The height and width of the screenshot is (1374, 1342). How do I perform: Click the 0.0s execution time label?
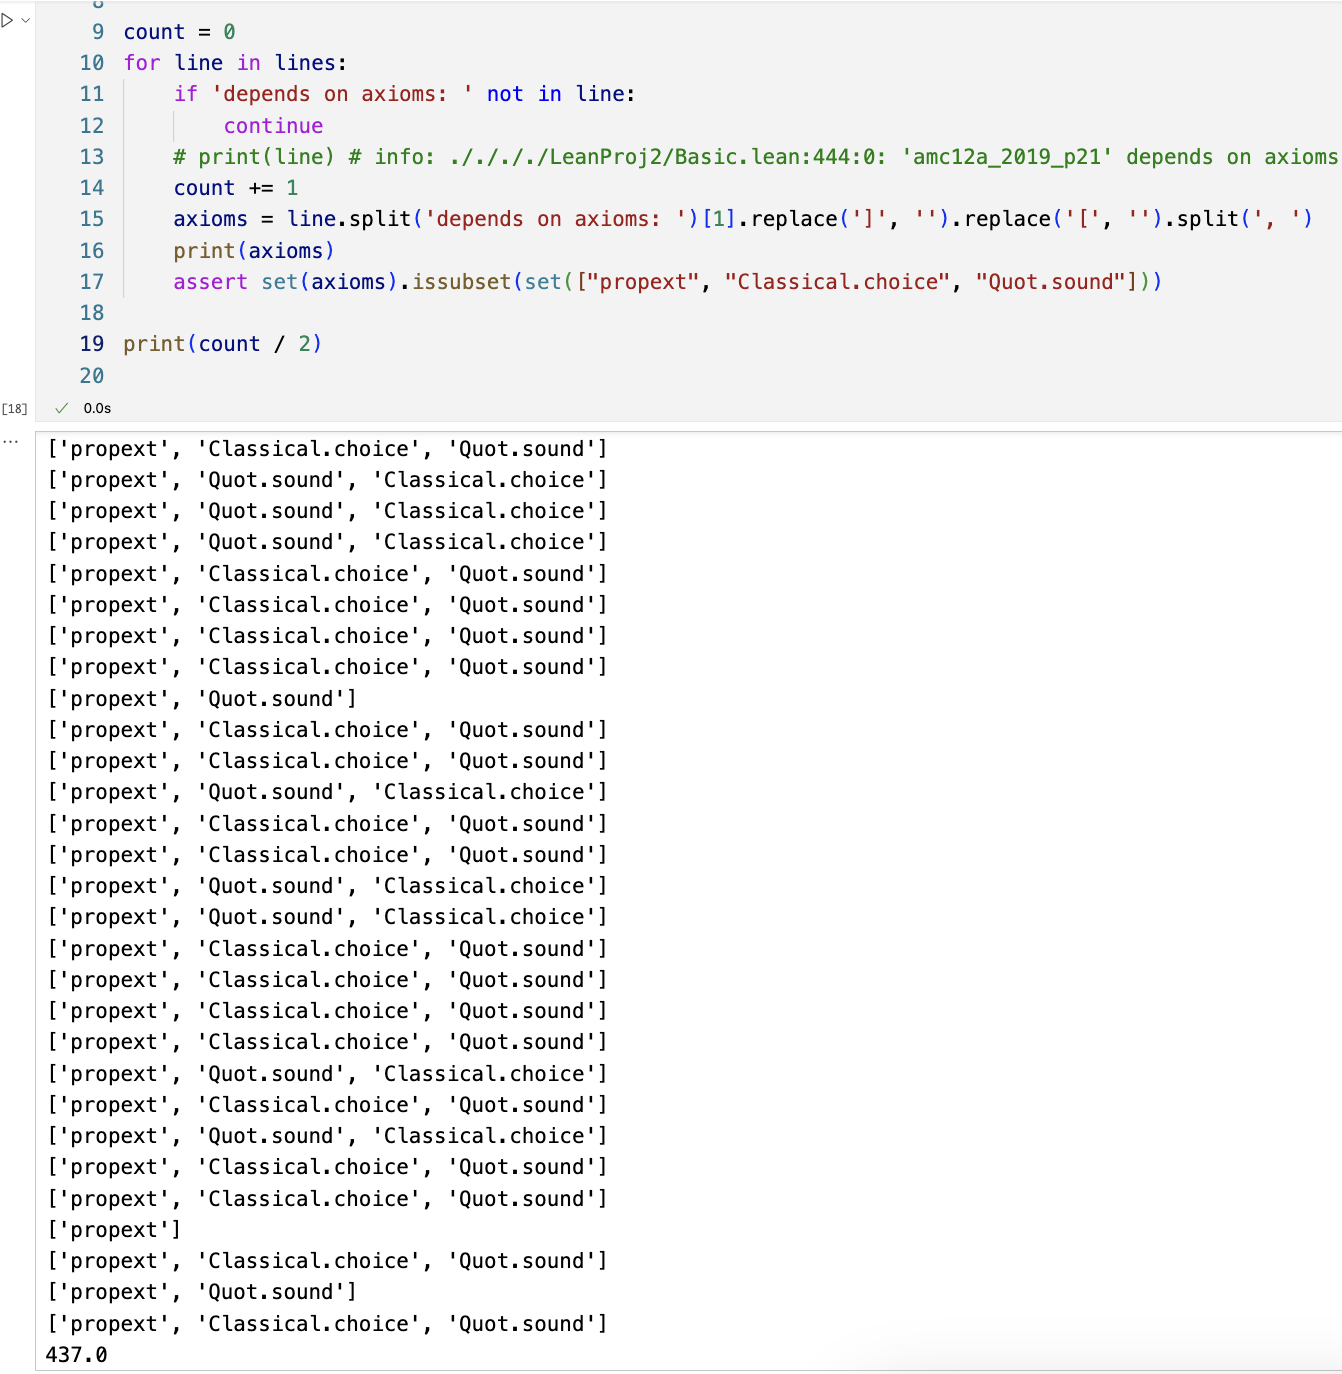coord(97,408)
